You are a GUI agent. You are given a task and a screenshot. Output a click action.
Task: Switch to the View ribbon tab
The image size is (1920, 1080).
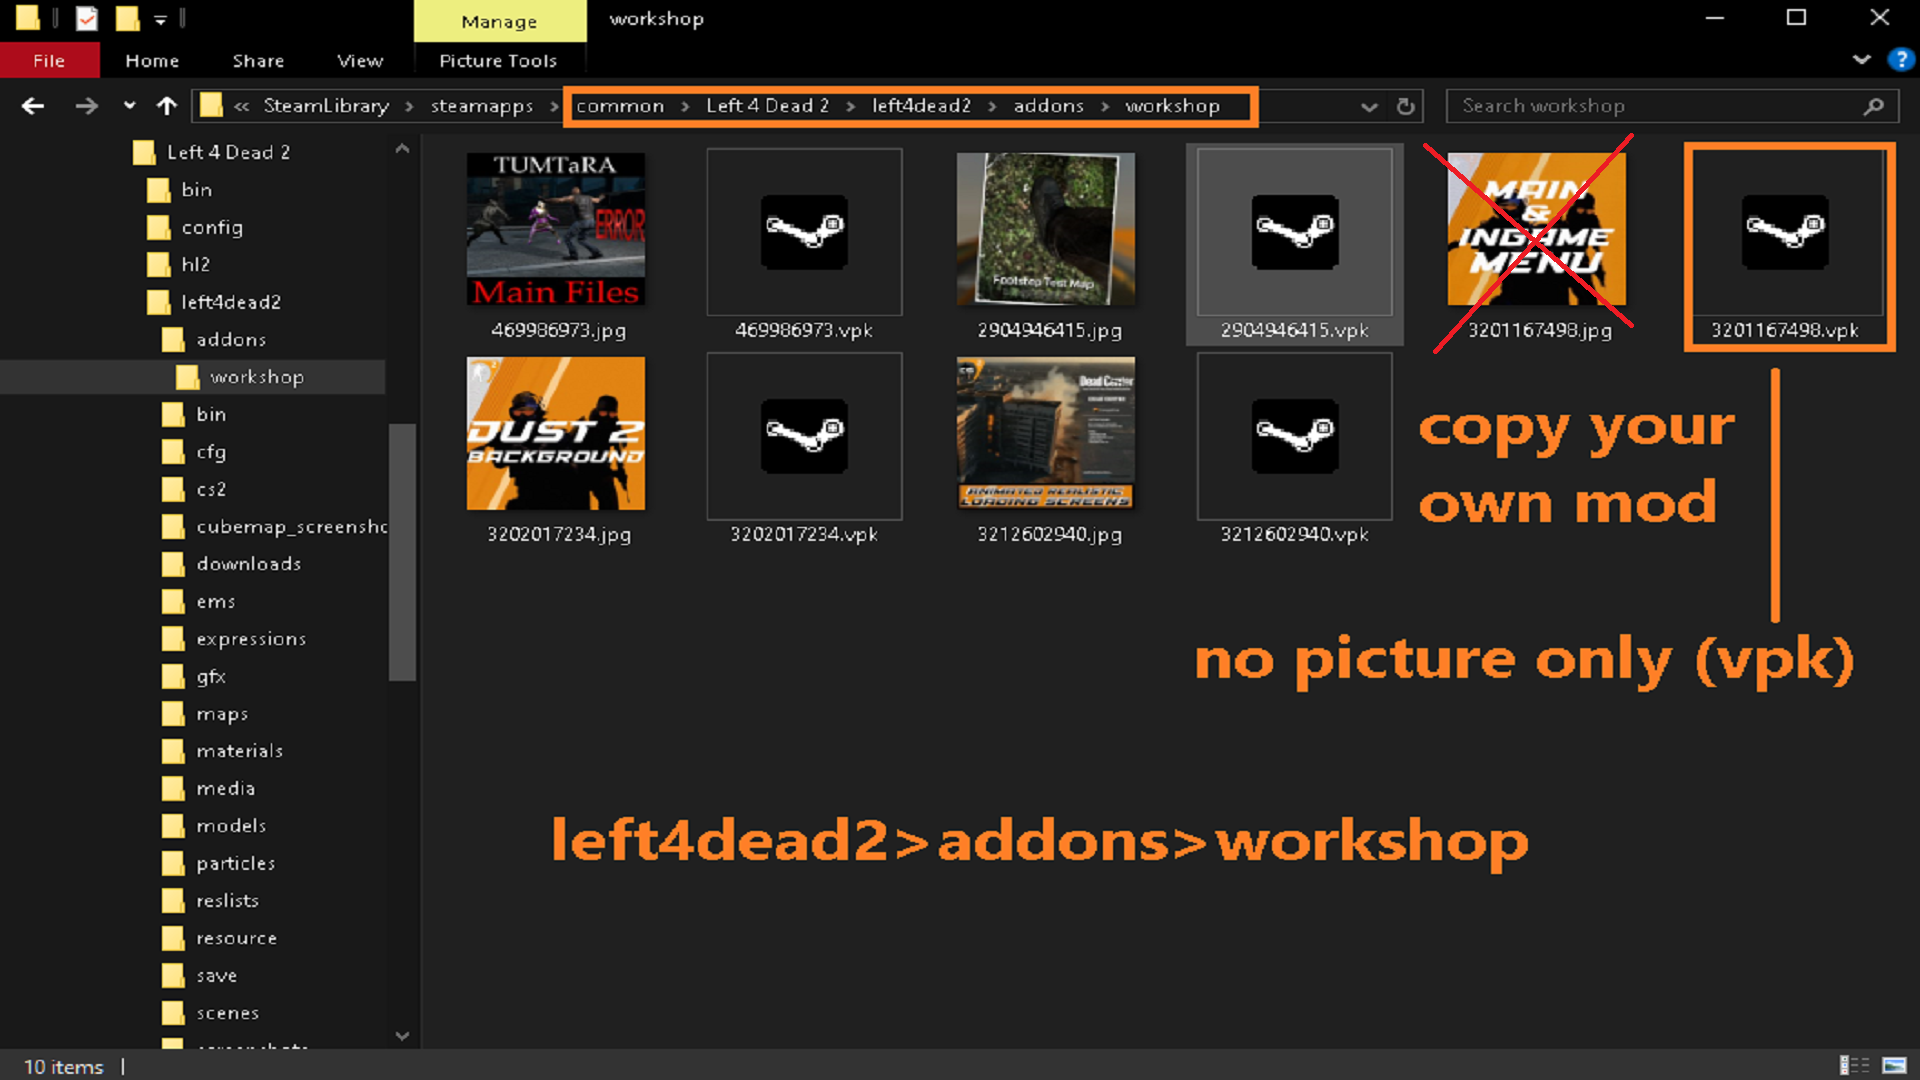tap(360, 61)
